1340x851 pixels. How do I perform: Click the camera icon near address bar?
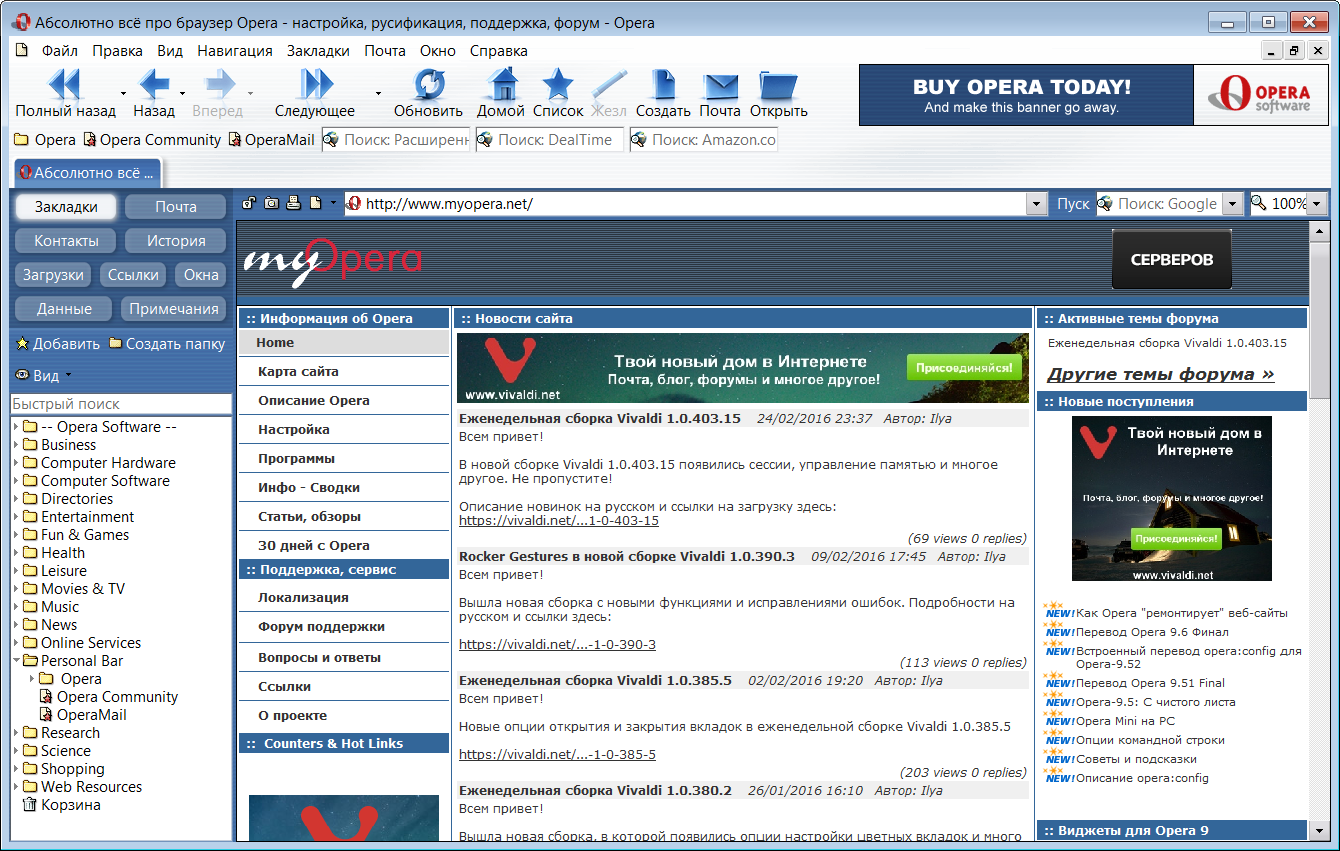[x=271, y=203]
